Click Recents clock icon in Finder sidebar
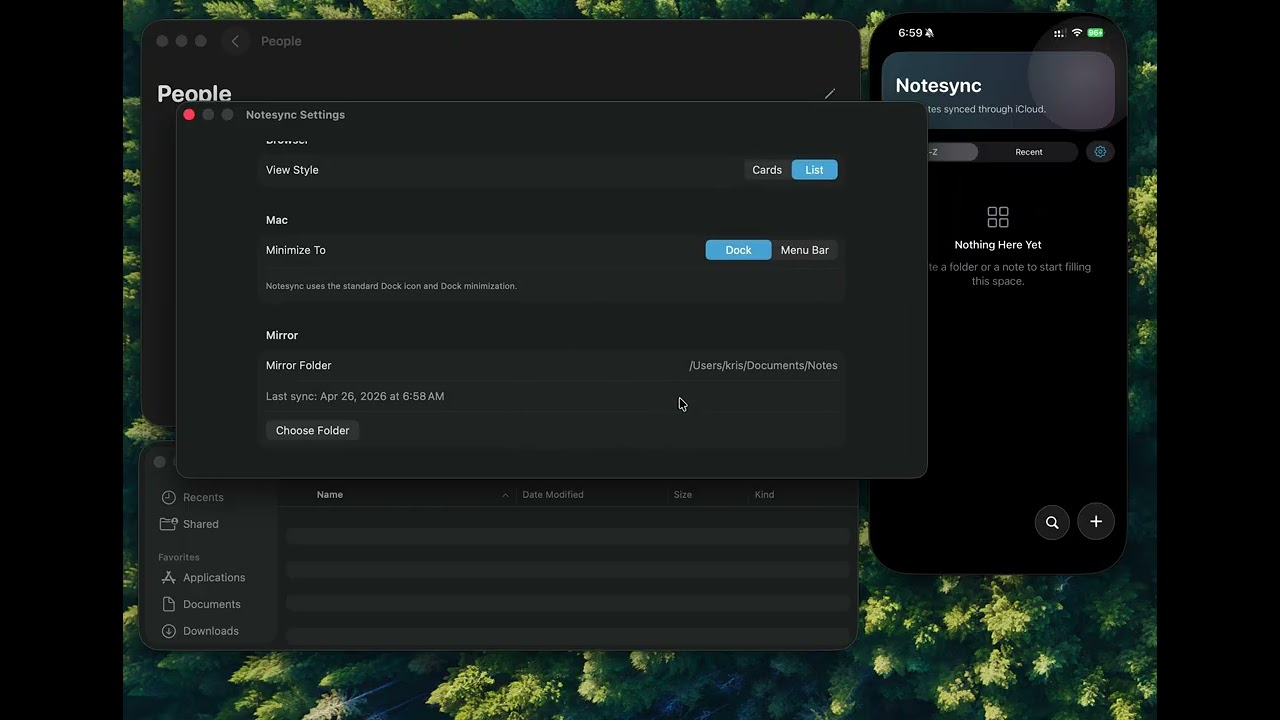The height and width of the screenshot is (720, 1280). [x=169, y=497]
